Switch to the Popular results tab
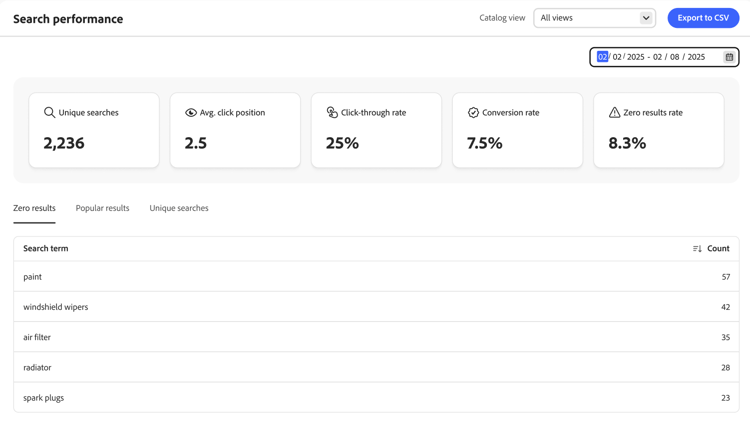The image size is (750, 421). pos(102,208)
